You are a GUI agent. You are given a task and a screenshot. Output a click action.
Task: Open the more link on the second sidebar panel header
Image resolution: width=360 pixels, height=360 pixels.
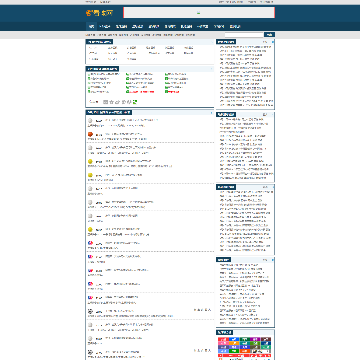click(265, 114)
